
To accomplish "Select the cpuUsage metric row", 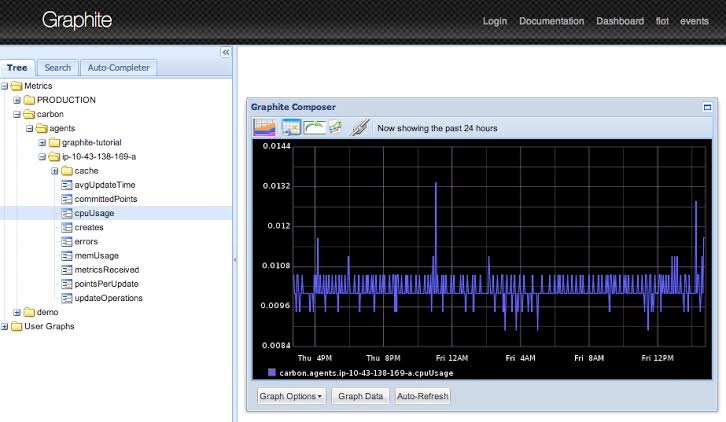I will [x=116, y=213].
